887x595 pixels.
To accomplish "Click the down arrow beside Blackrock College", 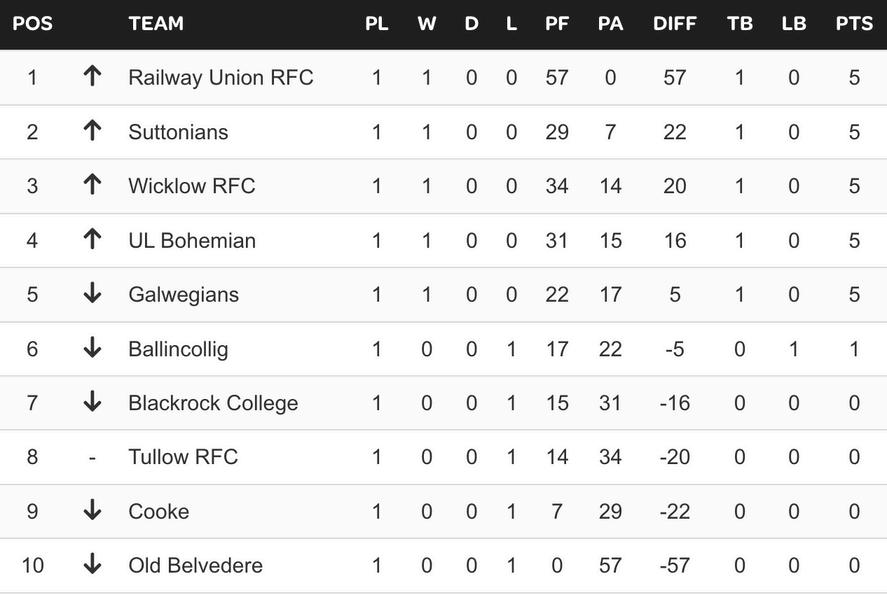I will (92, 402).
